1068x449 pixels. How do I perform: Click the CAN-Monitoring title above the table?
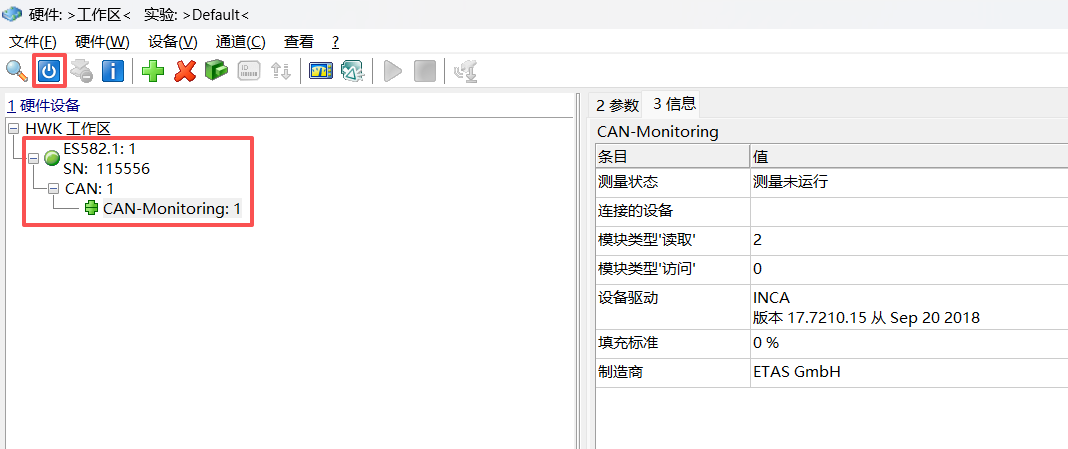(x=657, y=131)
